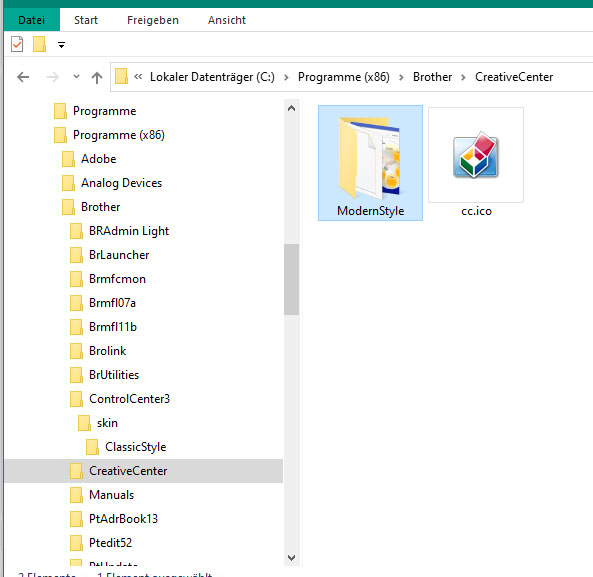Switch to the Start ribbon tab
This screenshot has height=577, width=593.
(86, 20)
